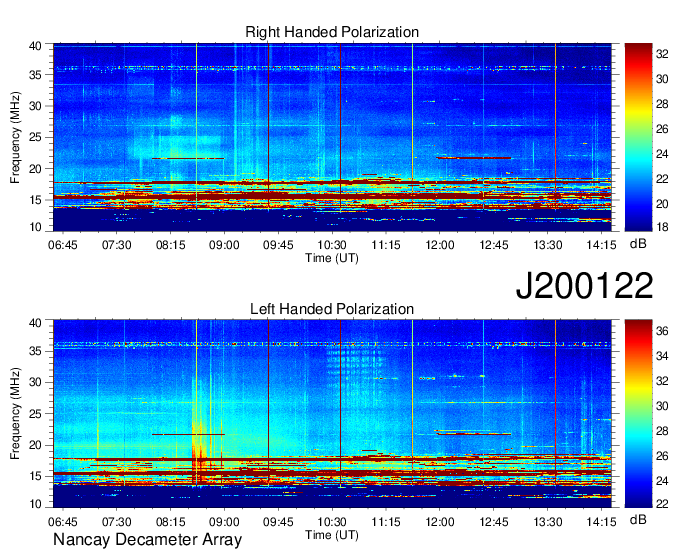Screen dimensions: 680x552
Task: Click 14:15 time tick under Right Handed plot
Action: 602,245
